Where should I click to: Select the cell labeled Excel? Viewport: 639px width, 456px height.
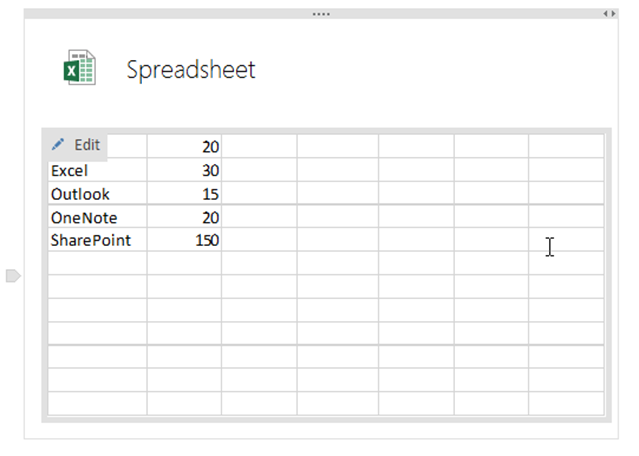[97, 171]
